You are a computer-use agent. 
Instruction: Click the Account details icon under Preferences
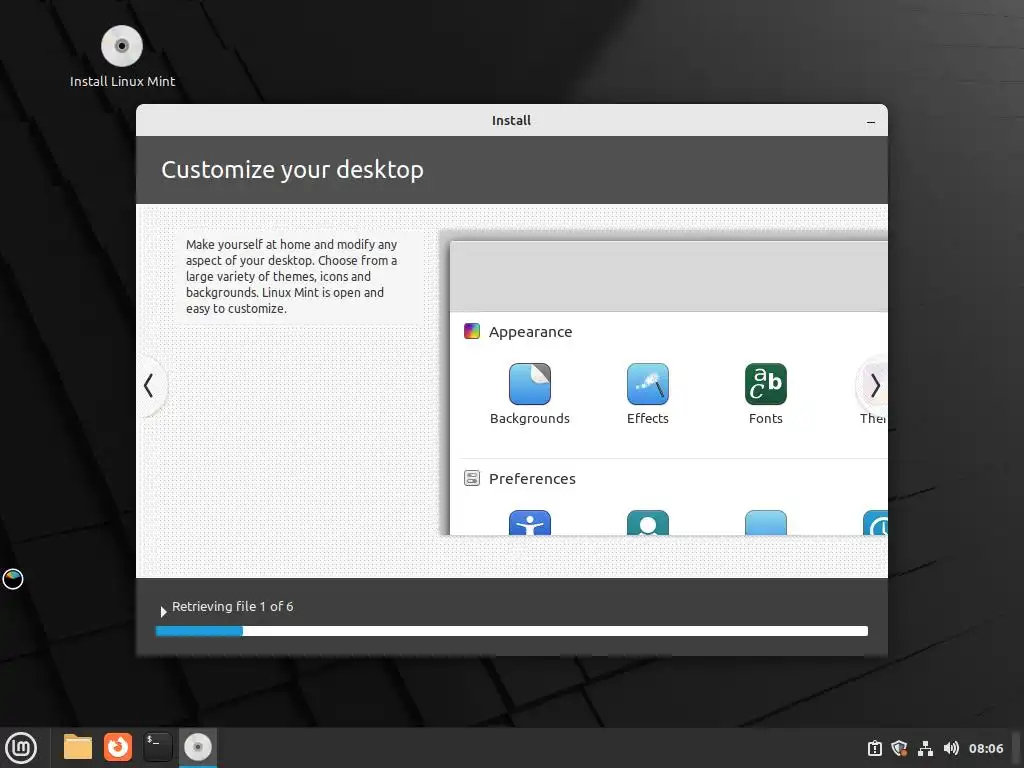click(x=648, y=522)
